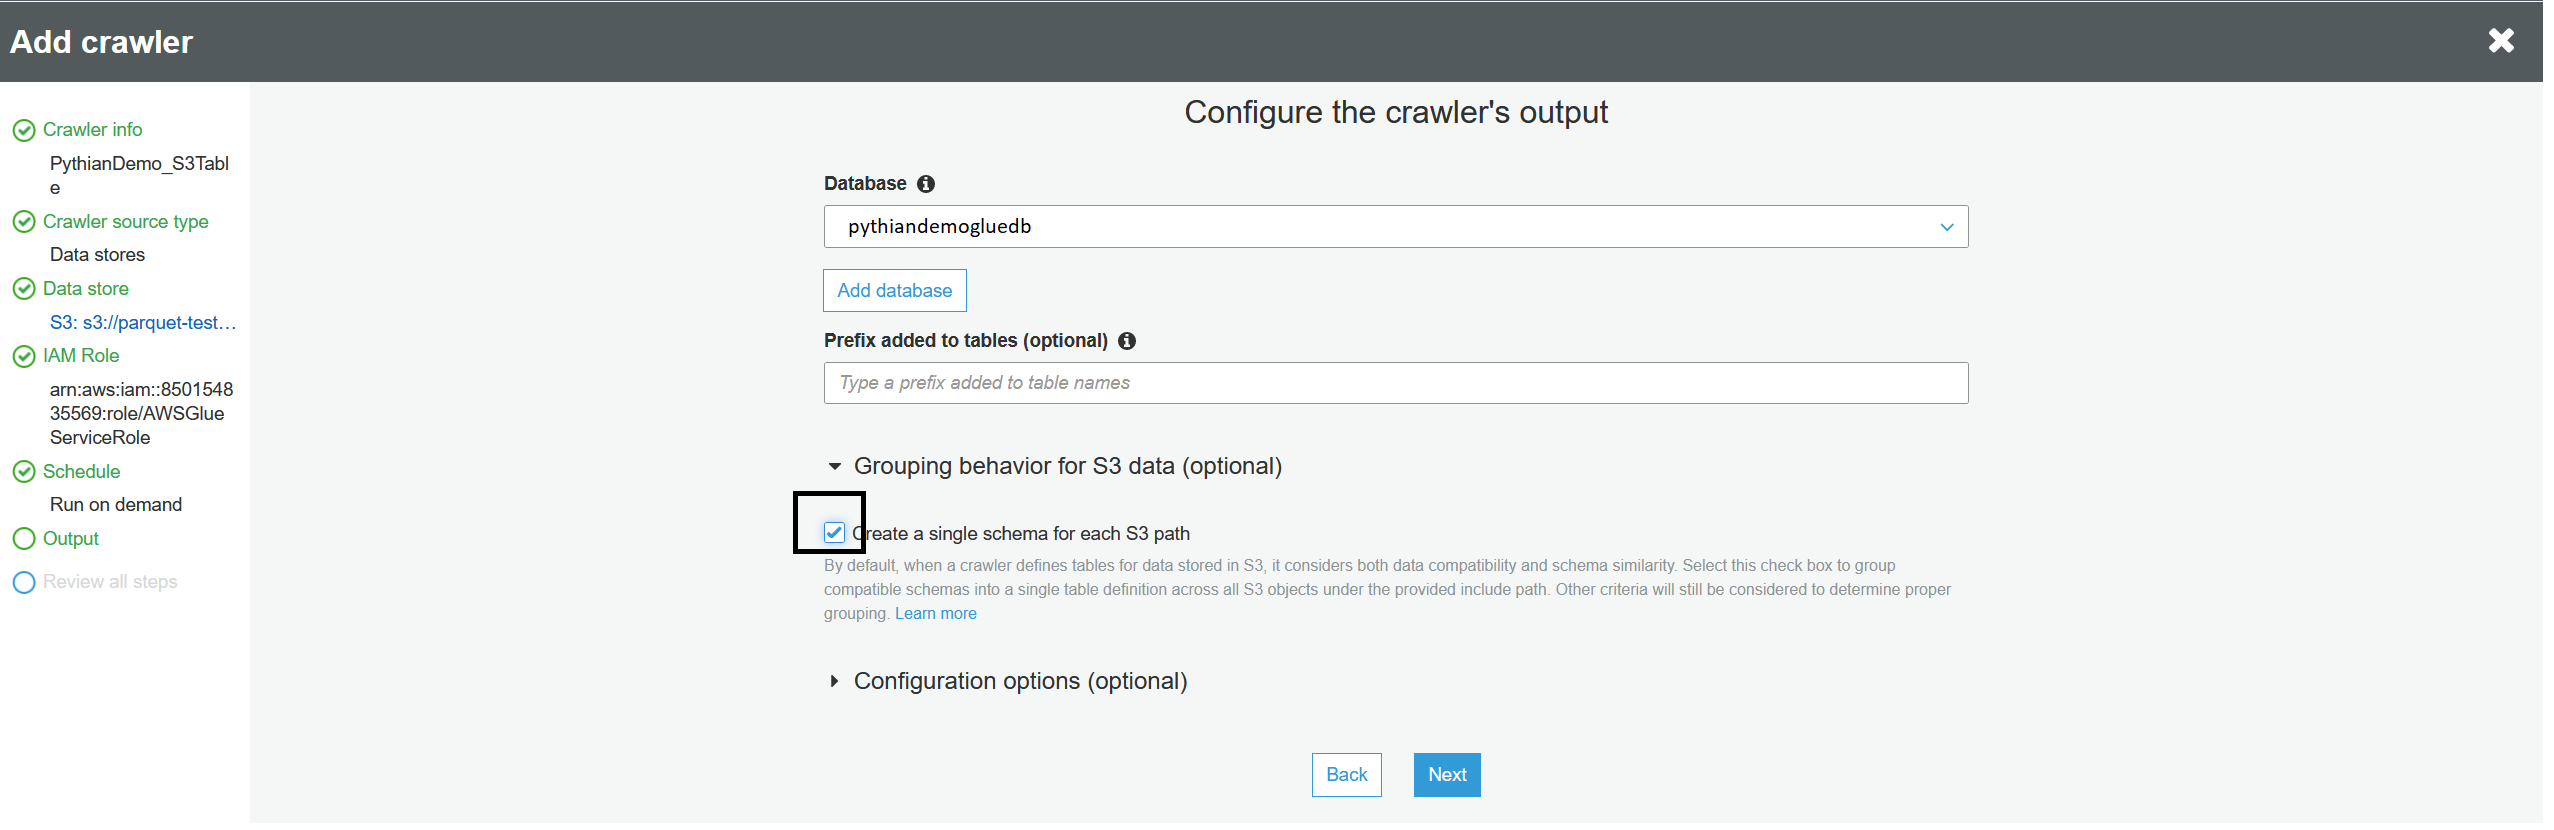Image resolution: width=2554 pixels, height=830 pixels.
Task: Expand Configuration options section
Action: coord(835,682)
